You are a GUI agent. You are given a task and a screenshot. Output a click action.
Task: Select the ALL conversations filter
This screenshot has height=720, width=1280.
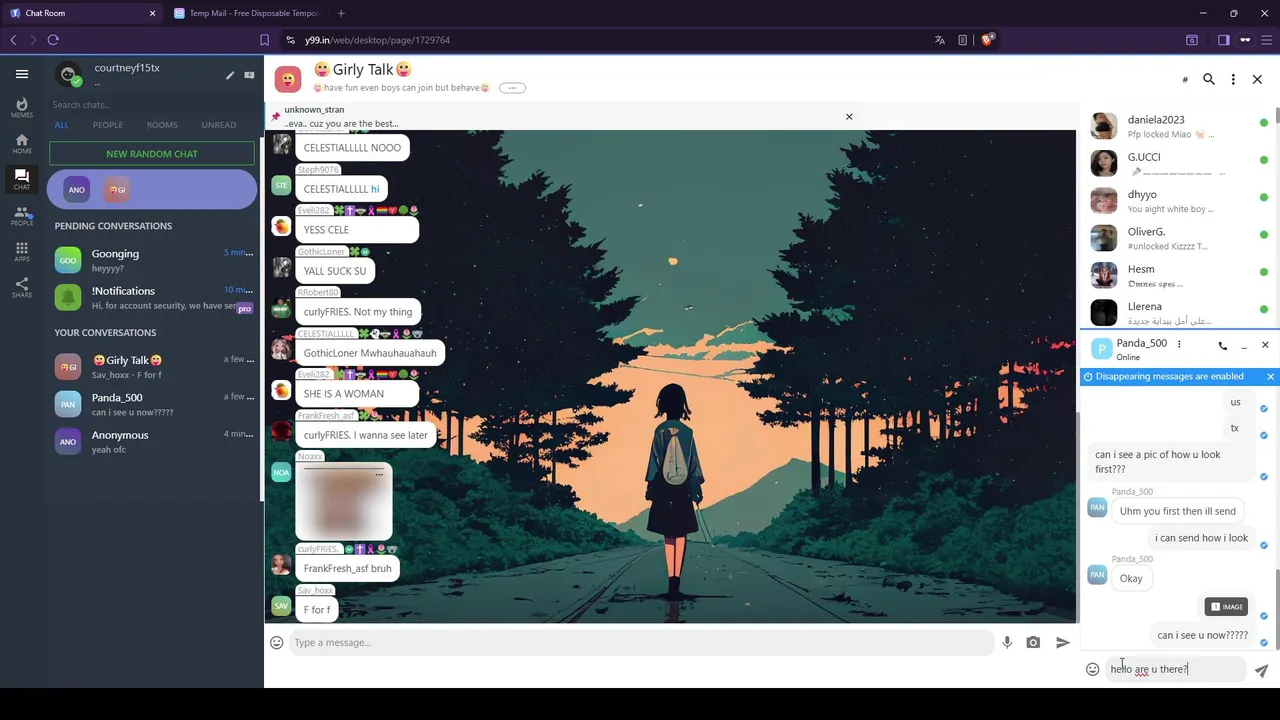[62, 125]
